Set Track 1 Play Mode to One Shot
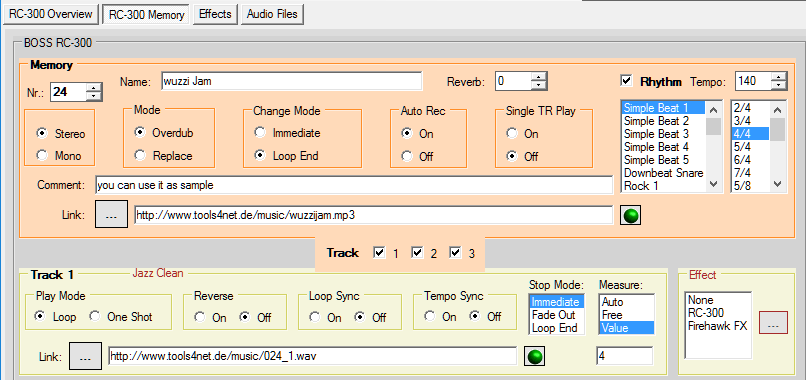The height and width of the screenshot is (380, 806). [95, 317]
